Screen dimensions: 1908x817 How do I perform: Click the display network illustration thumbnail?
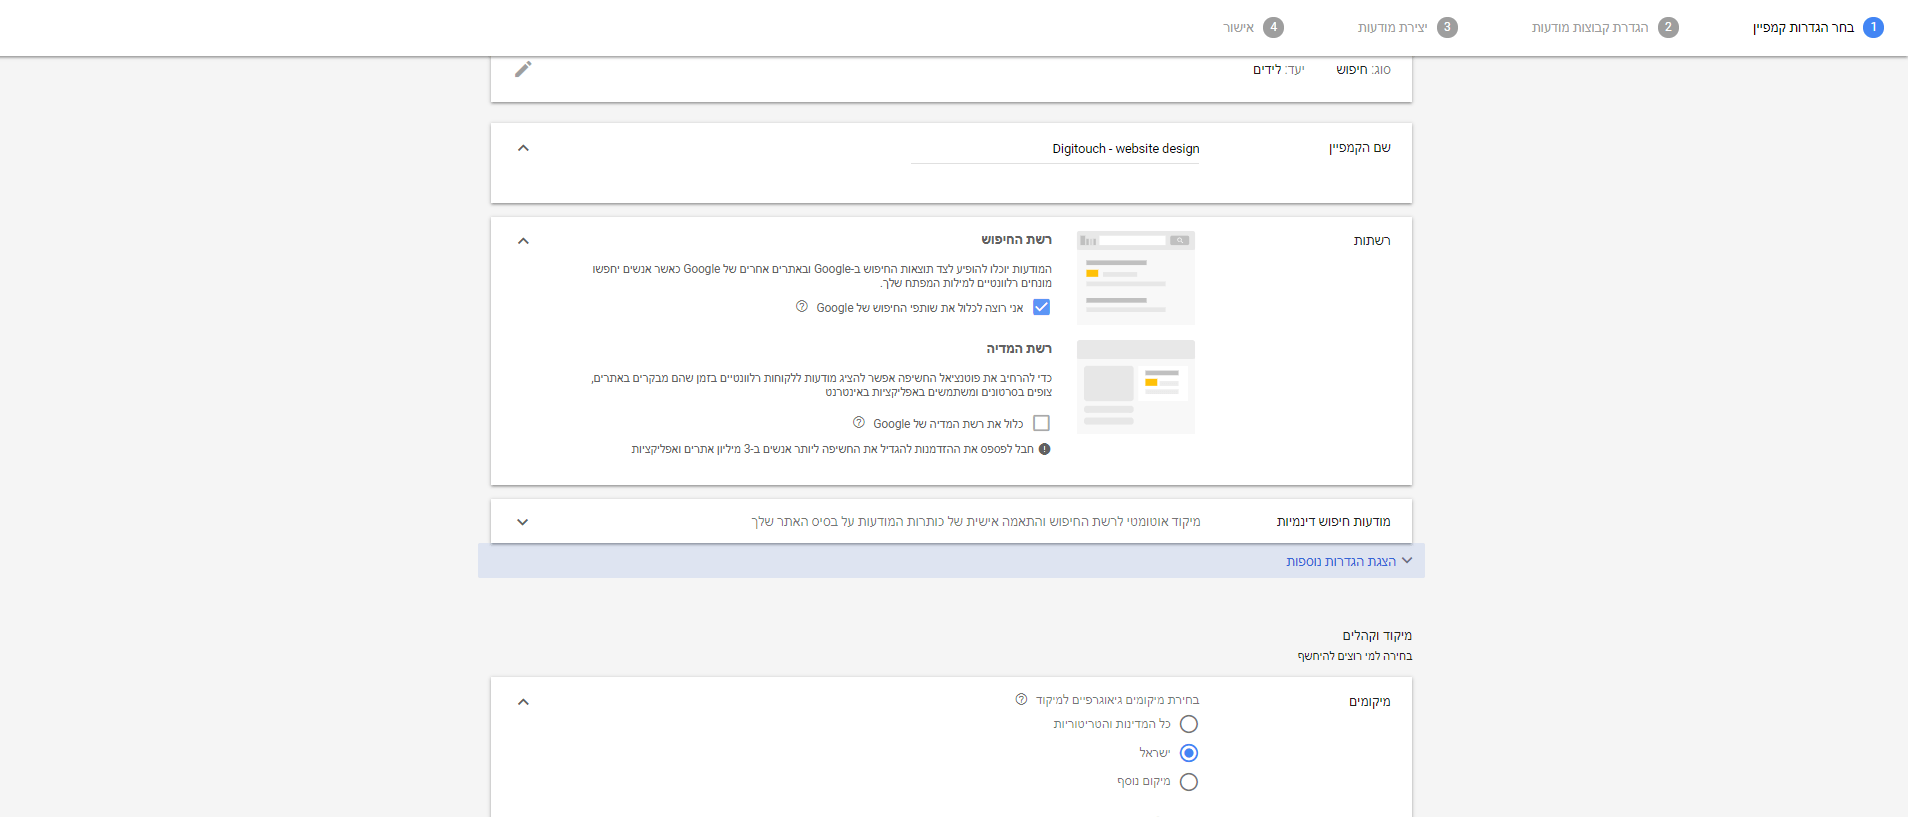(x=1136, y=387)
